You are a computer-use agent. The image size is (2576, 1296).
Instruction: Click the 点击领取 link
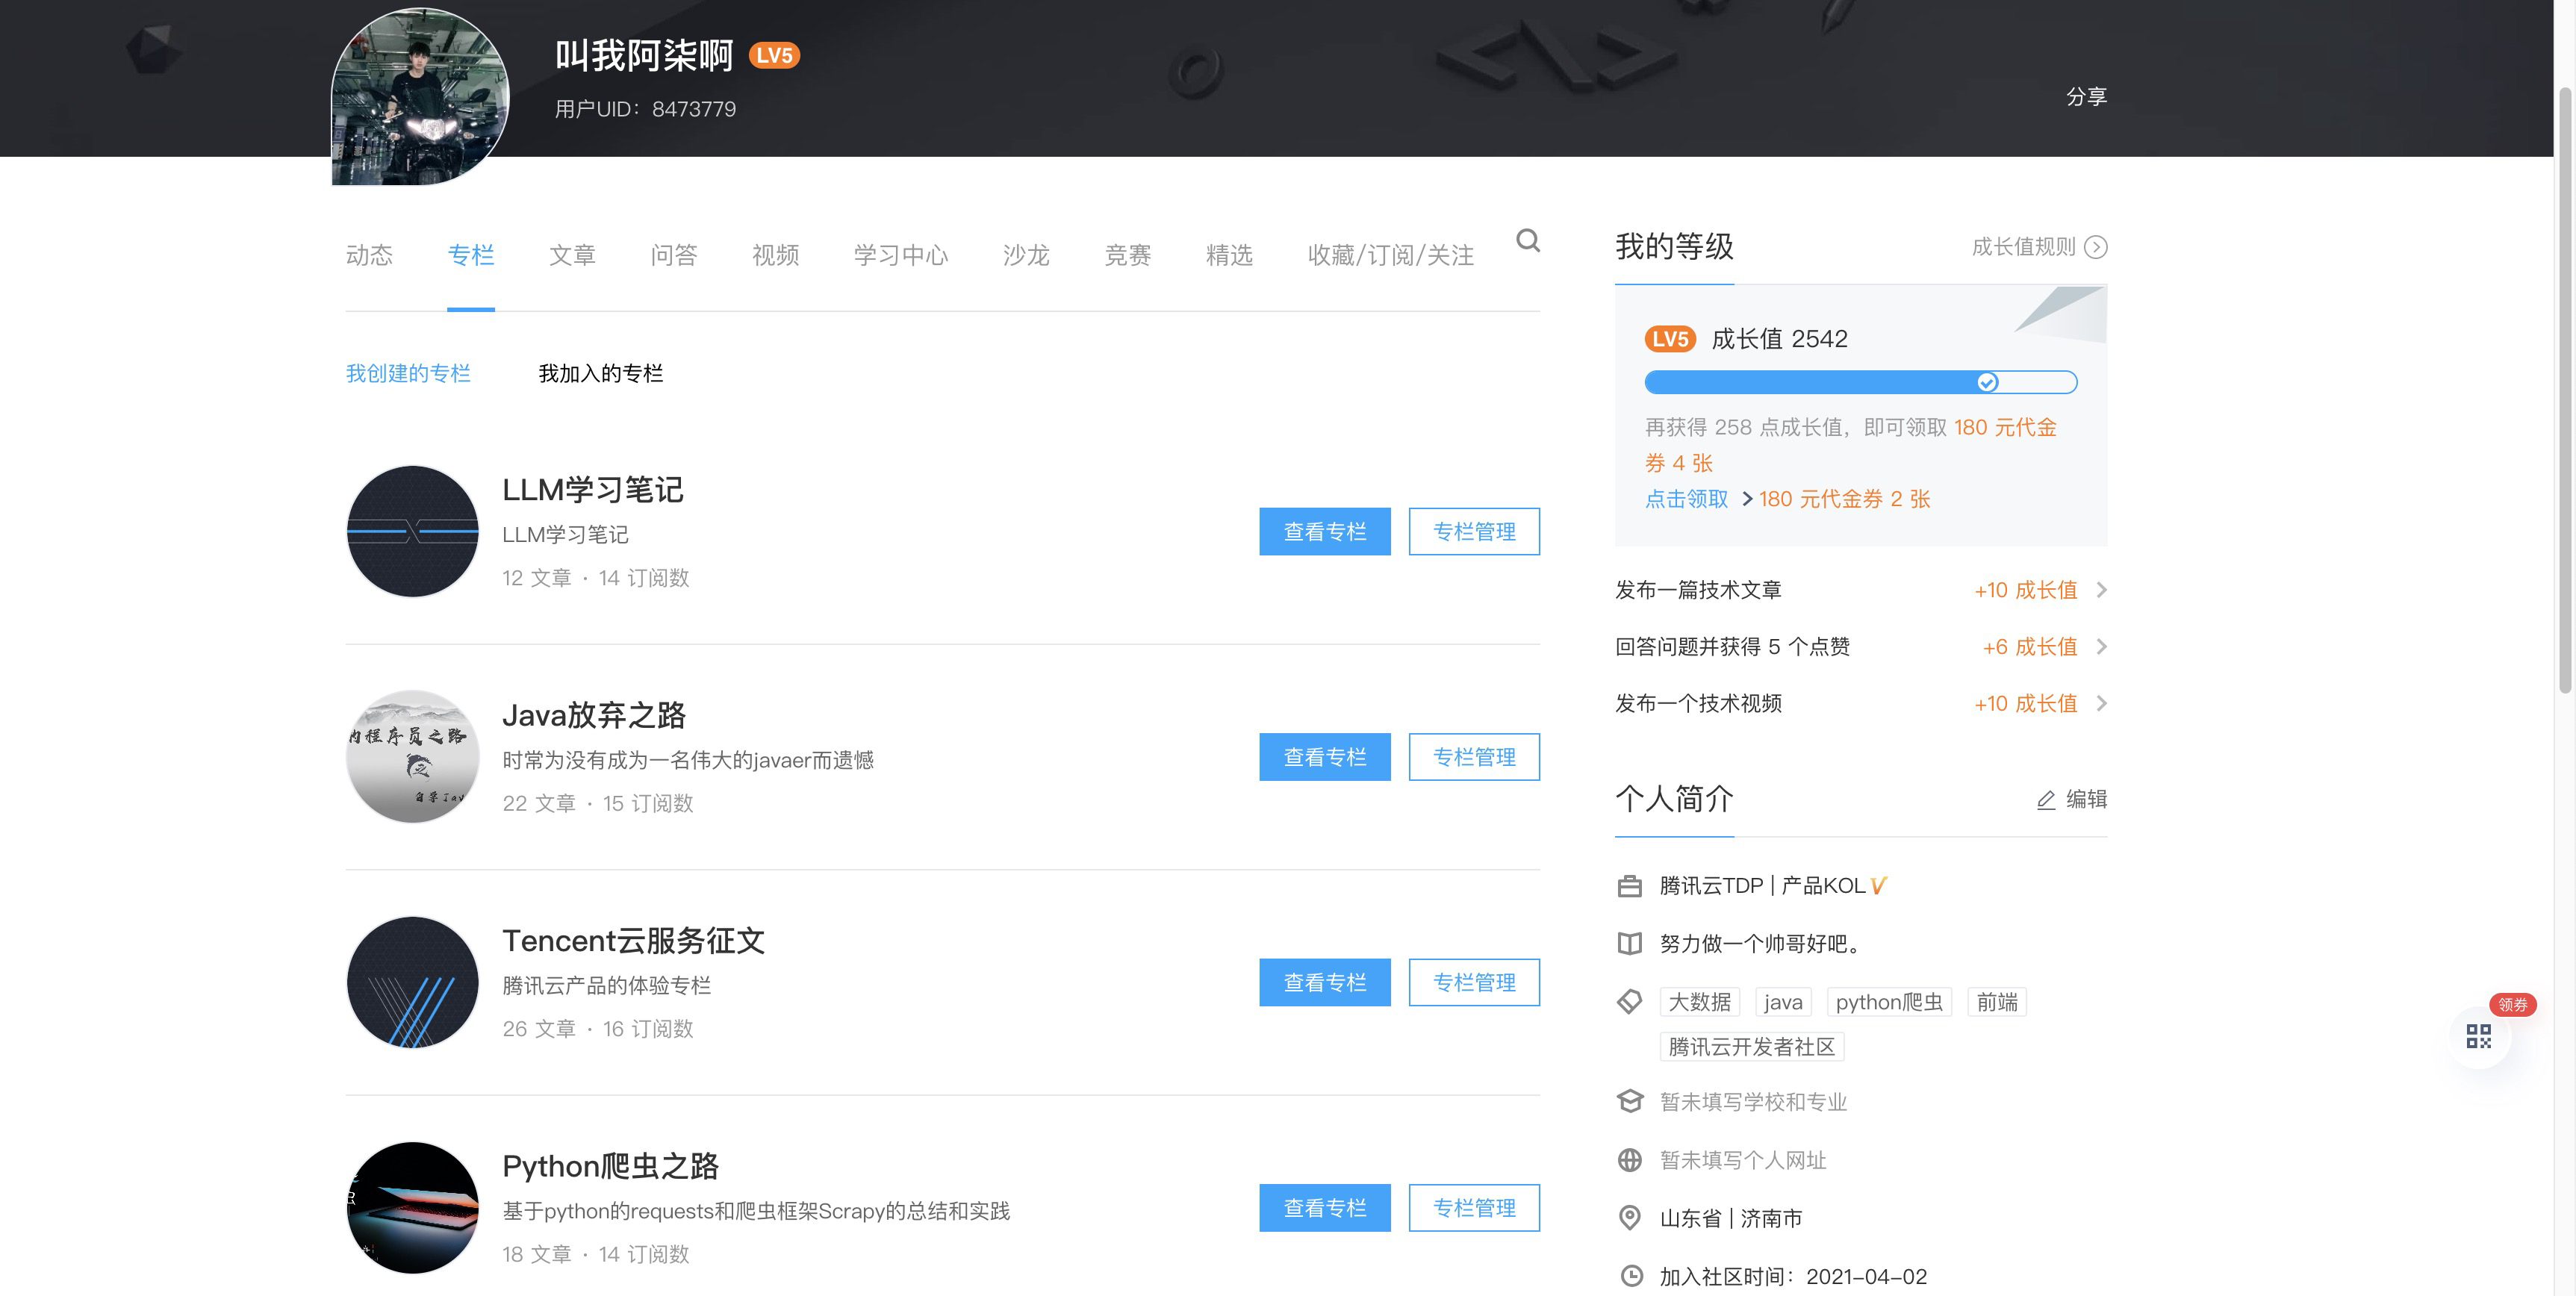click(1686, 499)
